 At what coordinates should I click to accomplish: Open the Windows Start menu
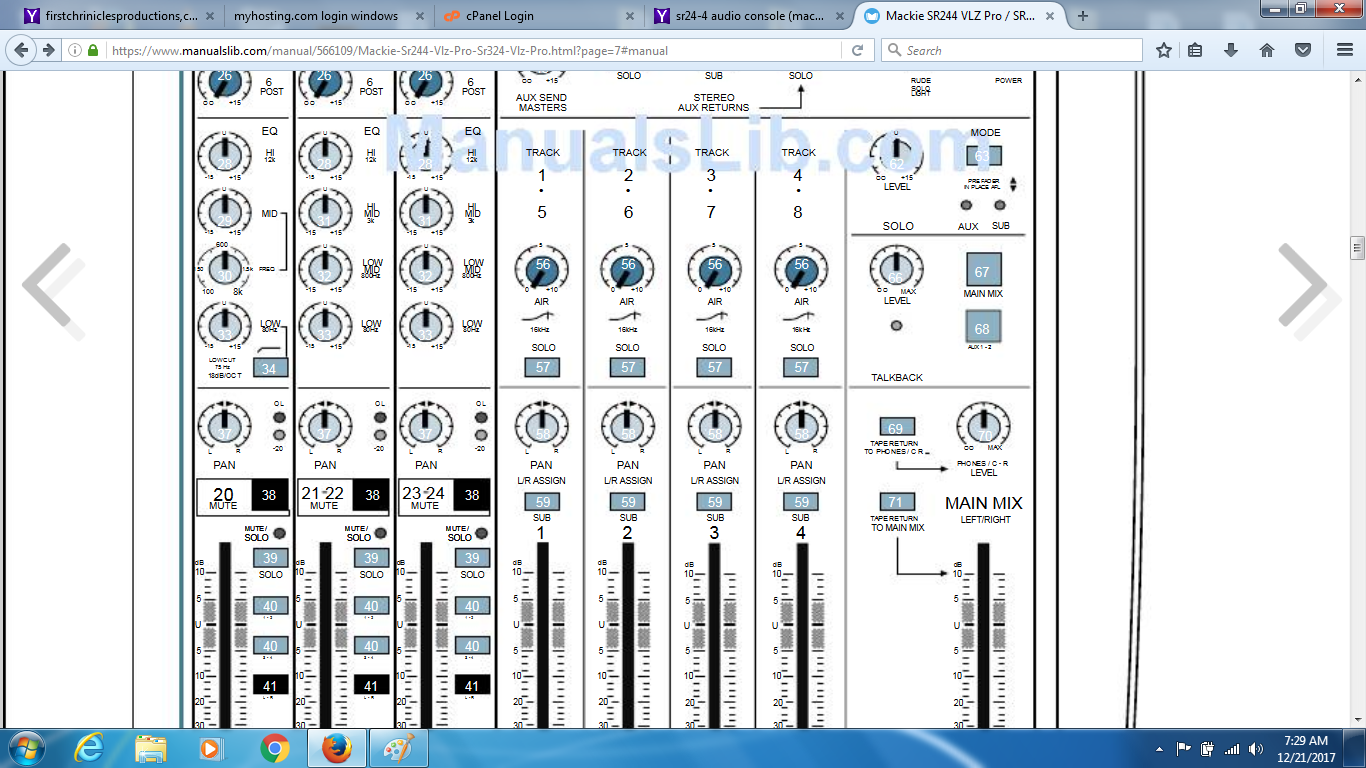pyautogui.click(x=27, y=748)
